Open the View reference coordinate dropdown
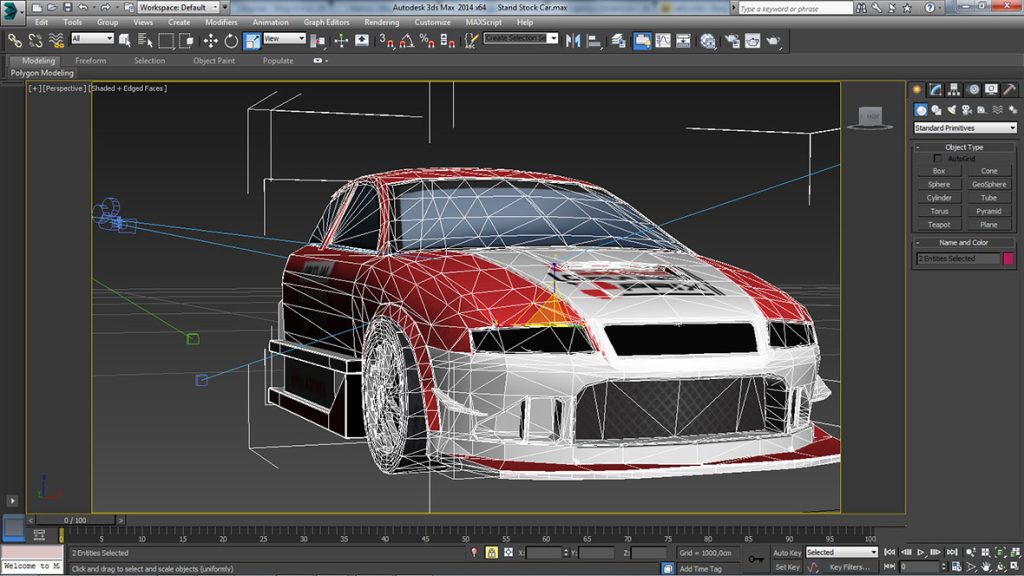This screenshot has width=1024, height=576. [285, 39]
